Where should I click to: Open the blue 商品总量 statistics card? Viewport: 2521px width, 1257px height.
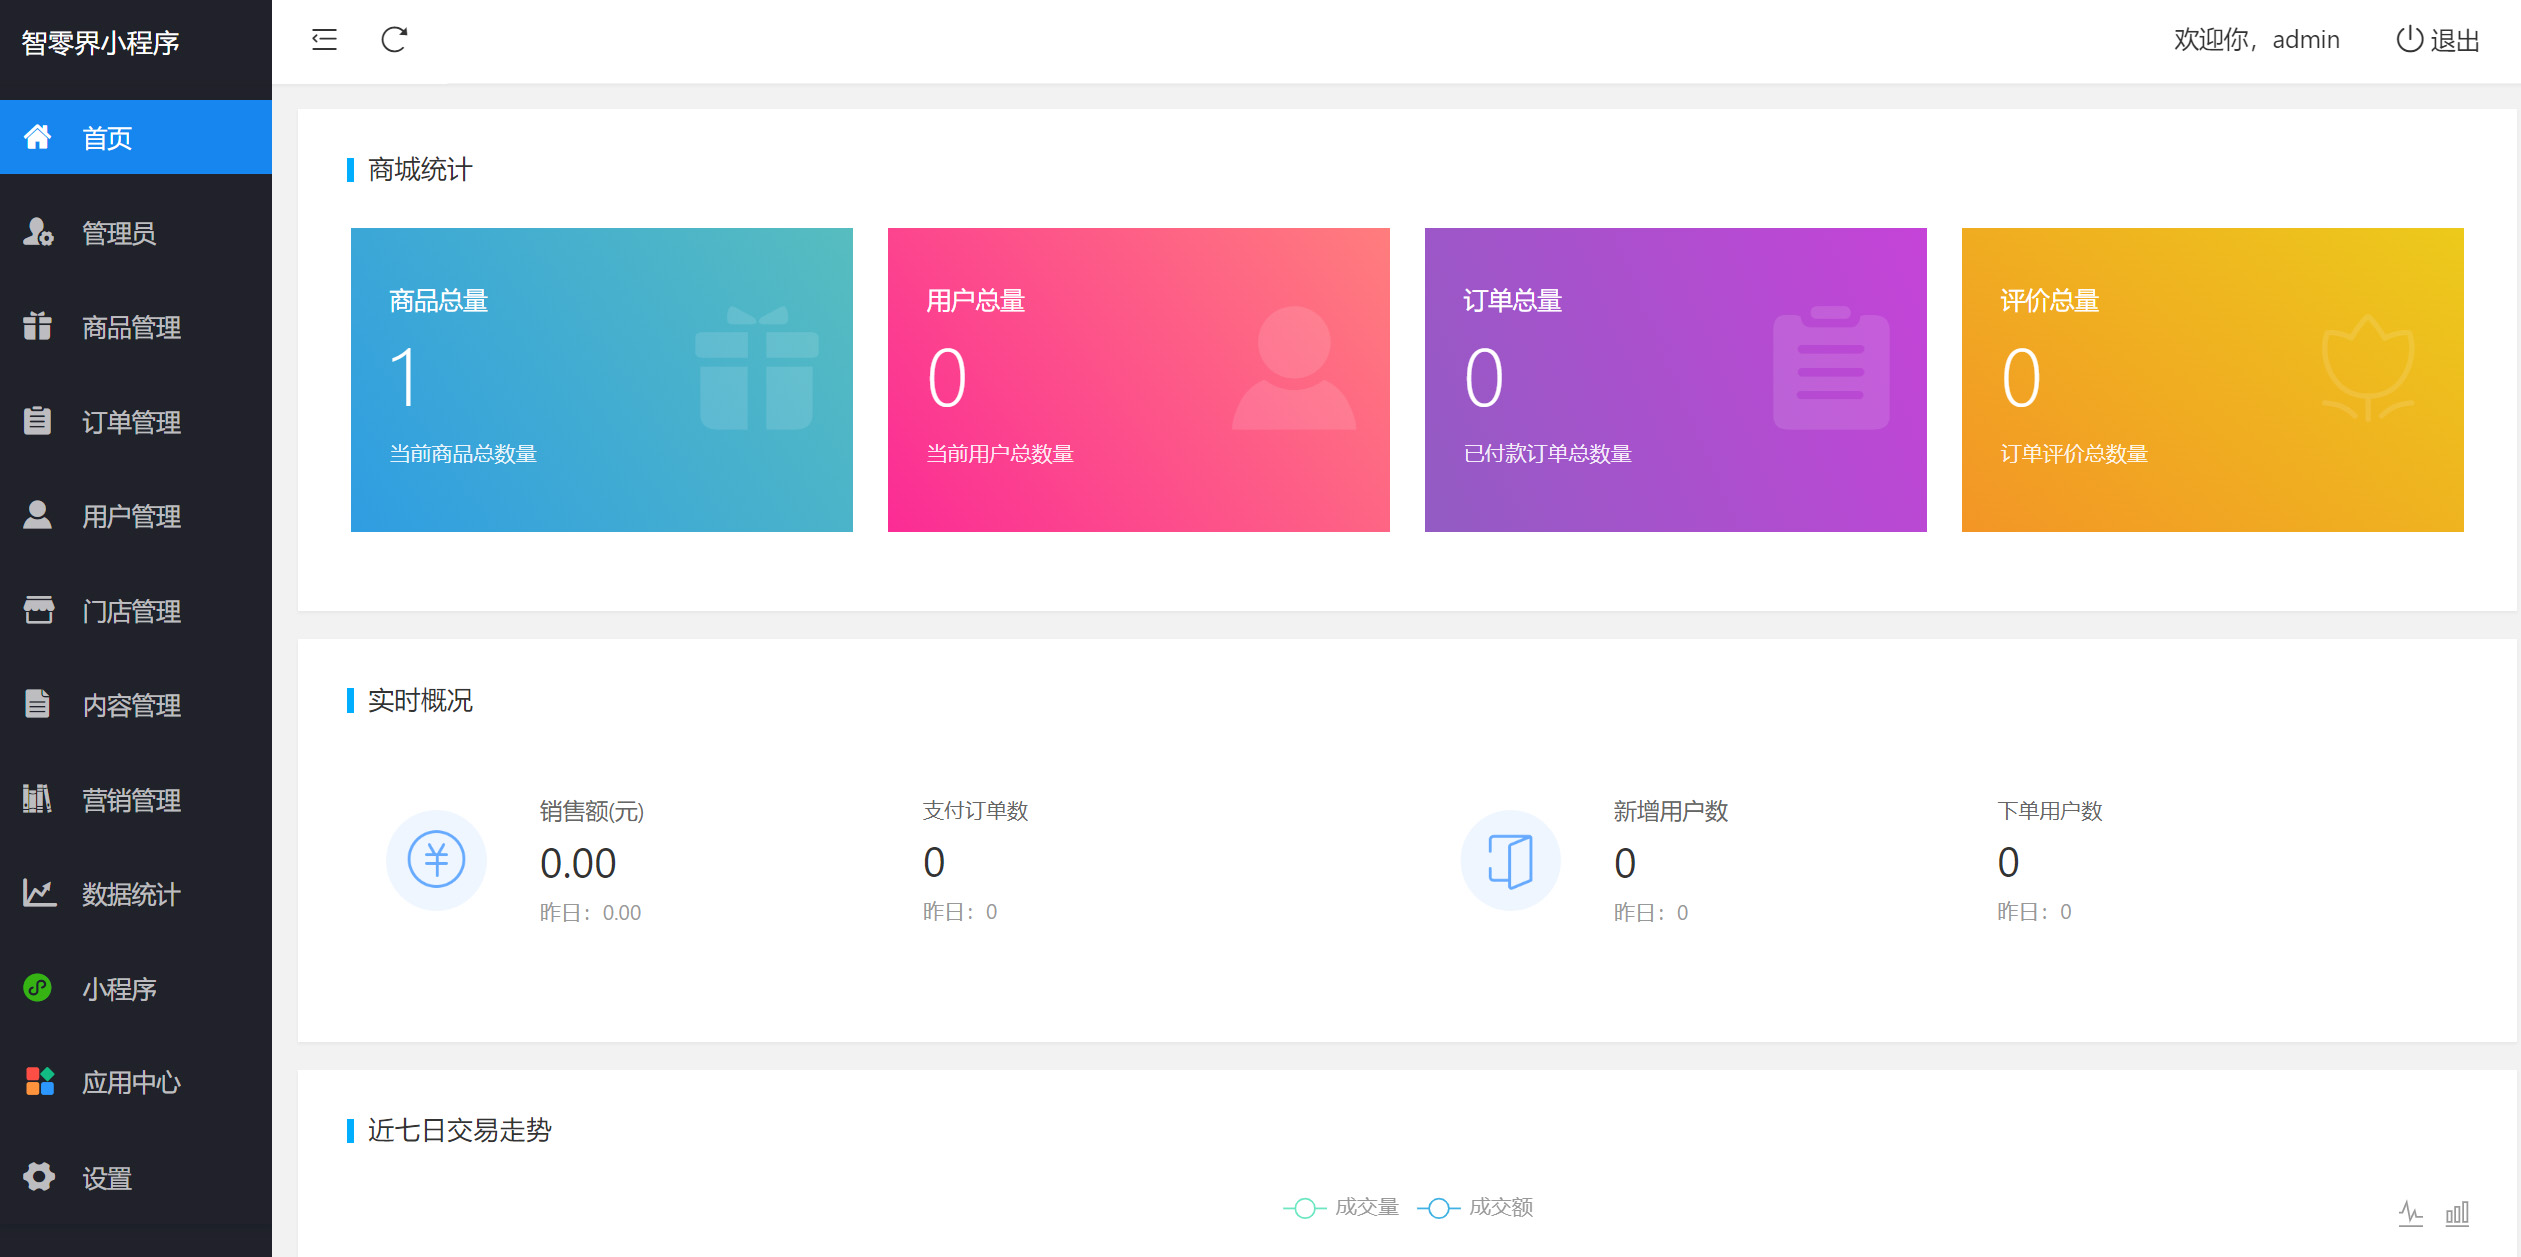601,380
